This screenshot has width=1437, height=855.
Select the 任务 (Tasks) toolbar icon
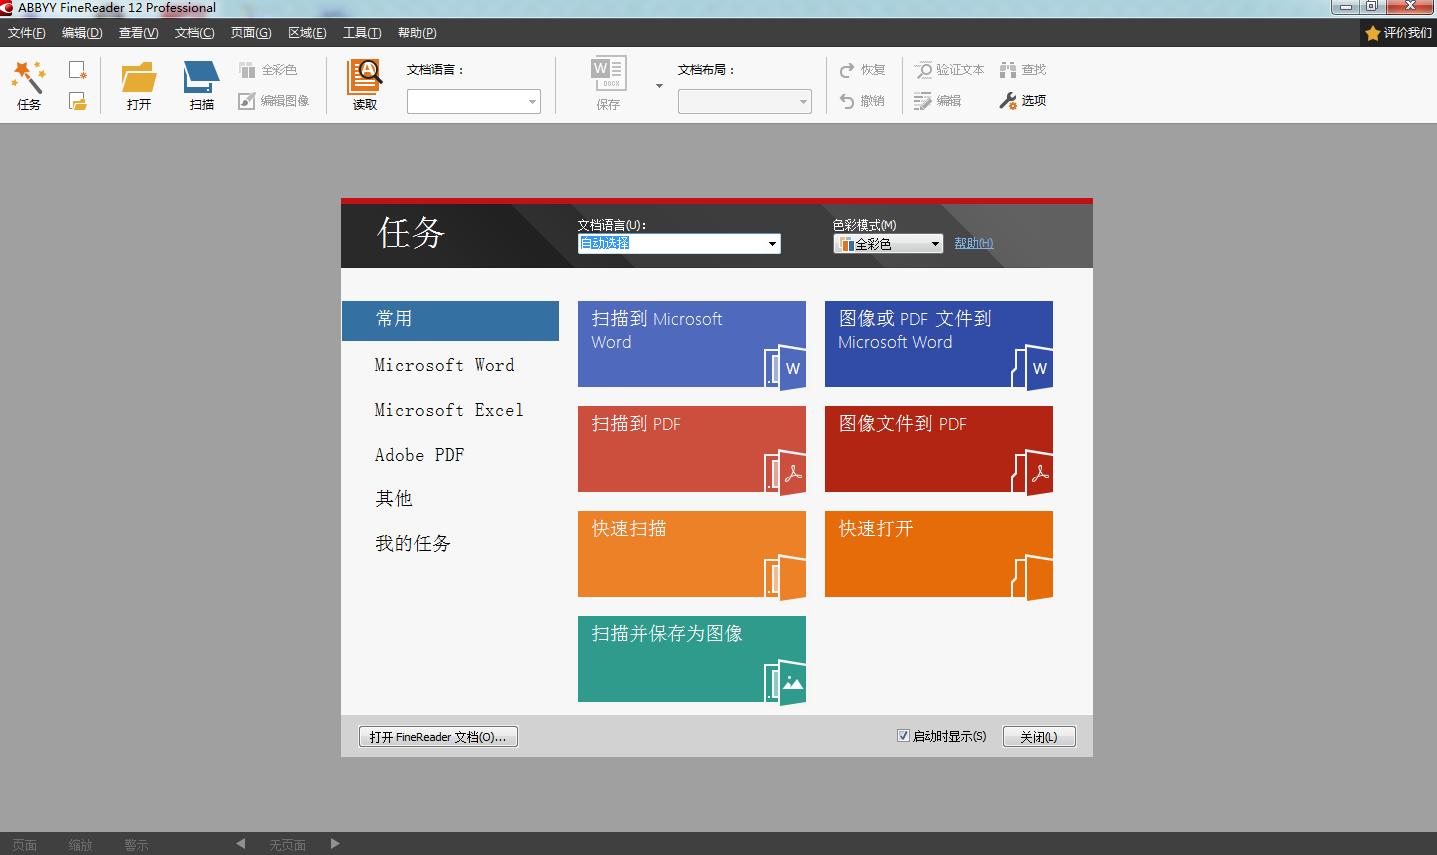(28, 85)
